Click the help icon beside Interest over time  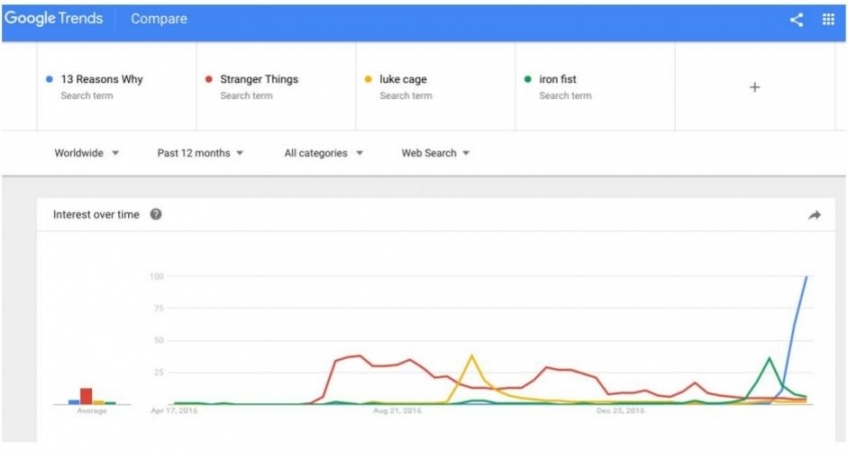click(156, 214)
